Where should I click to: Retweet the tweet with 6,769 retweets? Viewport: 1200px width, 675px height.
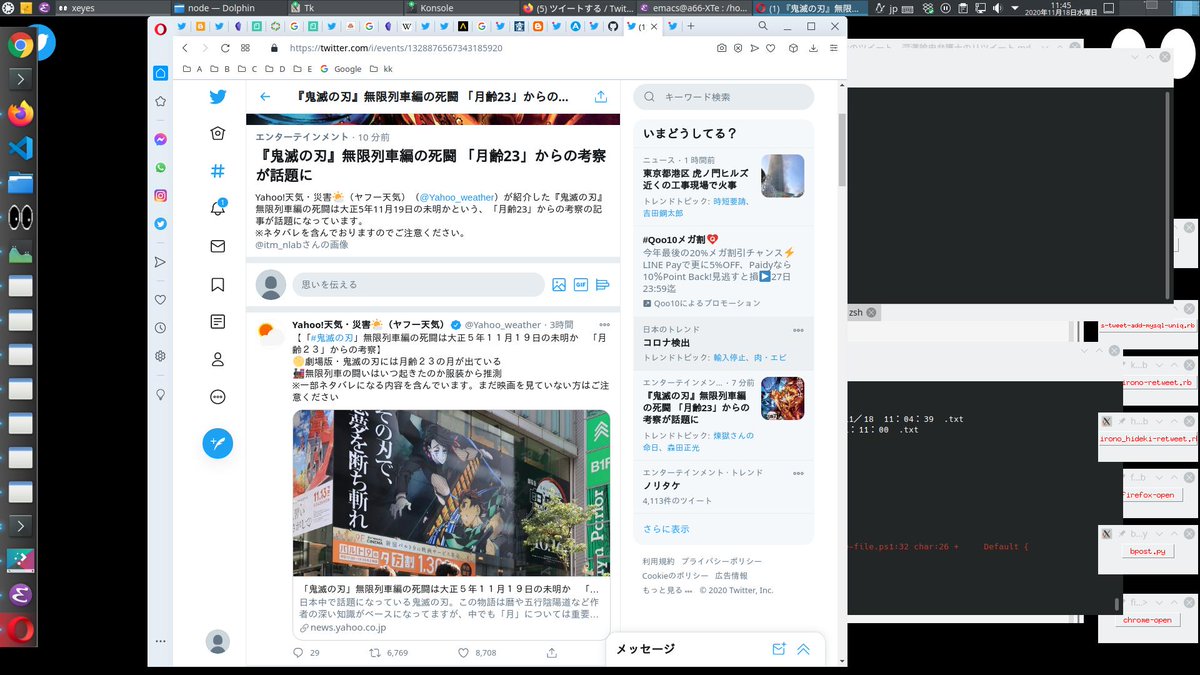[x=375, y=653]
